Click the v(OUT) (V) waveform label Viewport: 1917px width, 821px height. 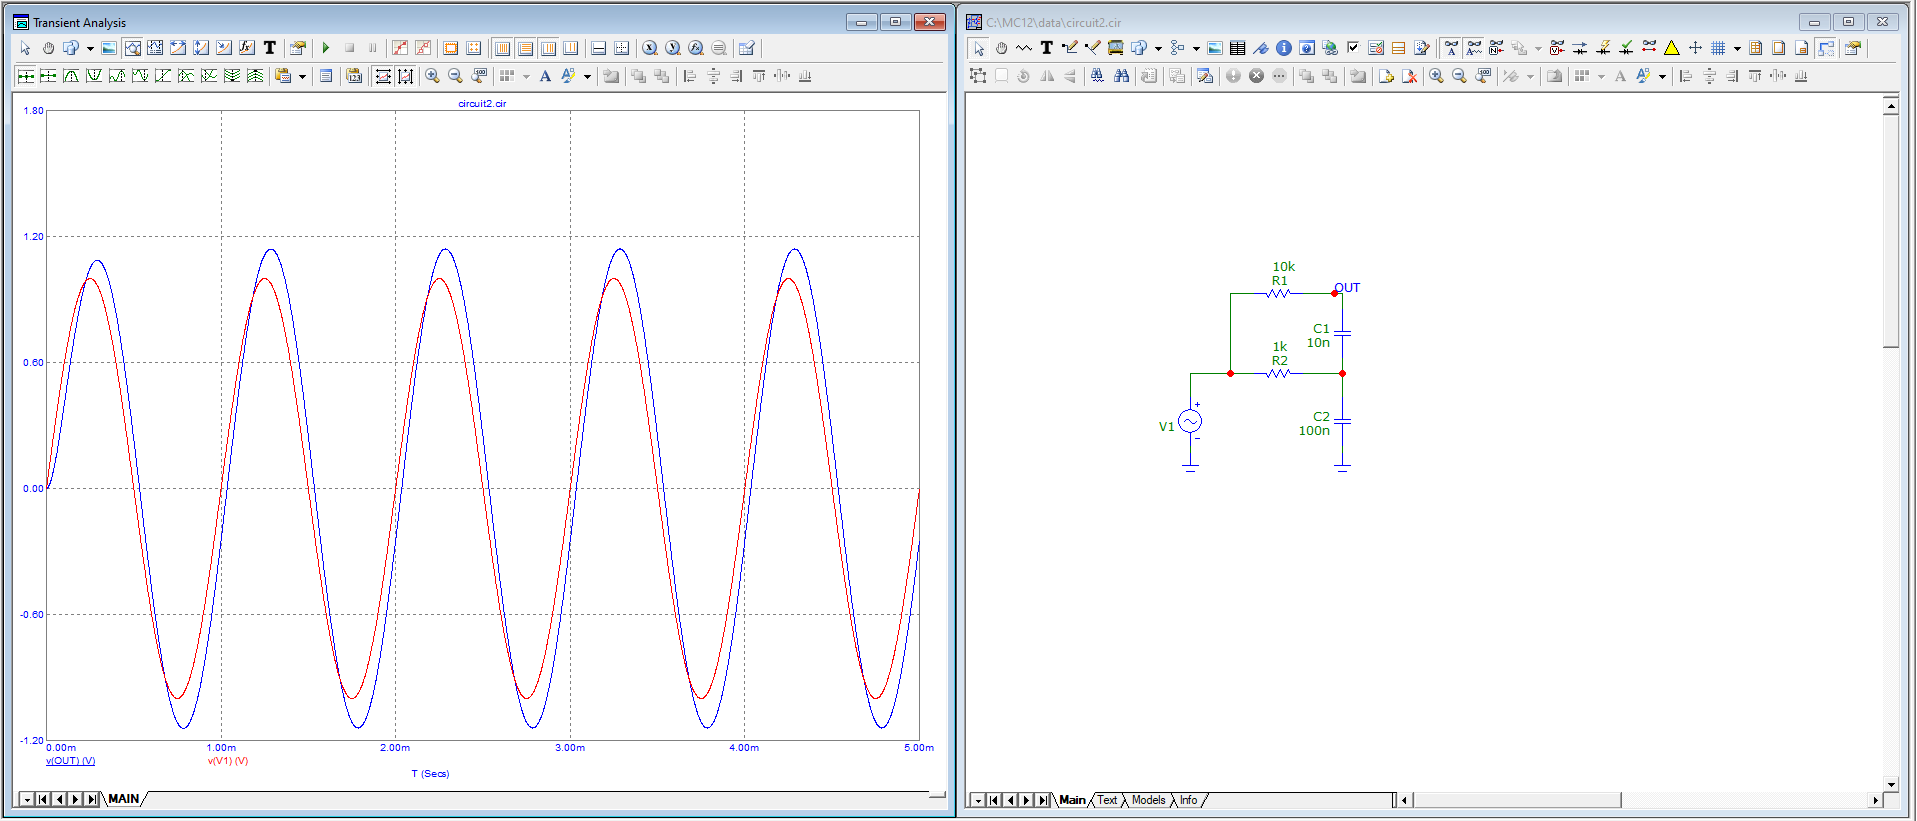coord(70,761)
